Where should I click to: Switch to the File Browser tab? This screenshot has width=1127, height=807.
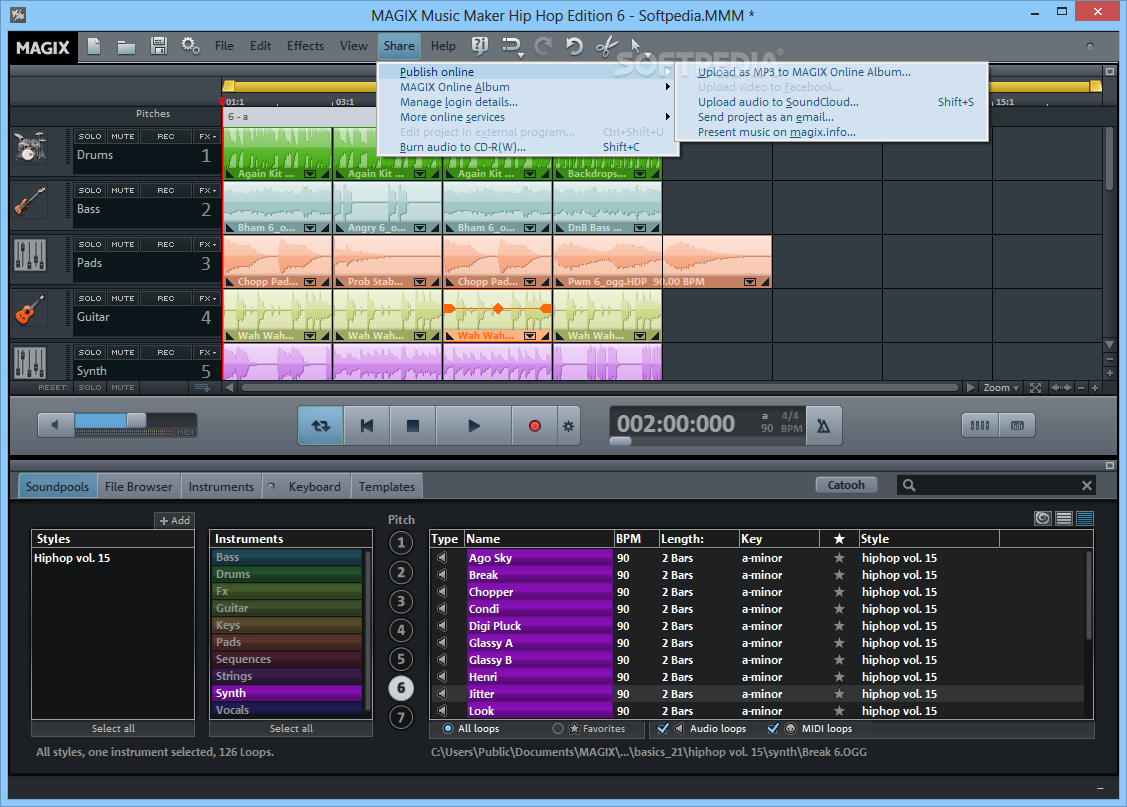pyautogui.click(x=139, y=486)
